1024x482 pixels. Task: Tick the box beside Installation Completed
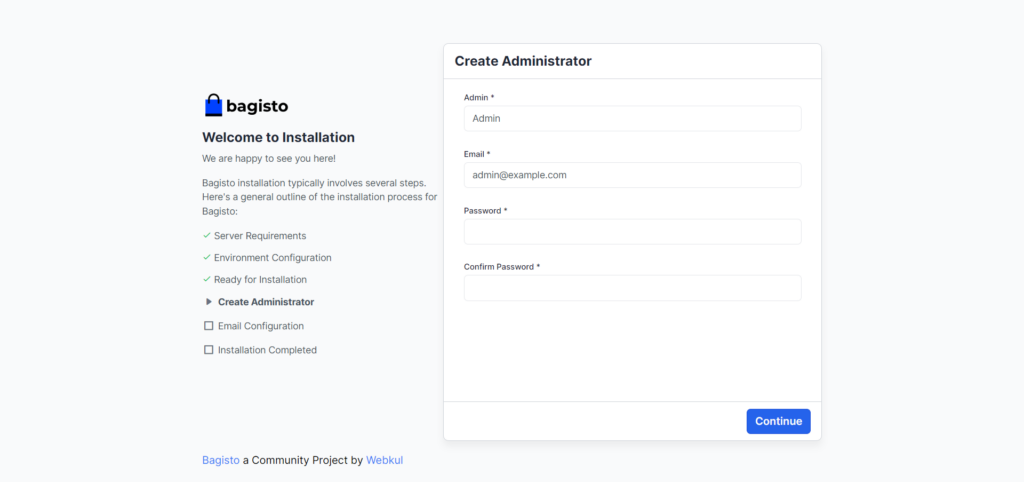click(208, 350)
